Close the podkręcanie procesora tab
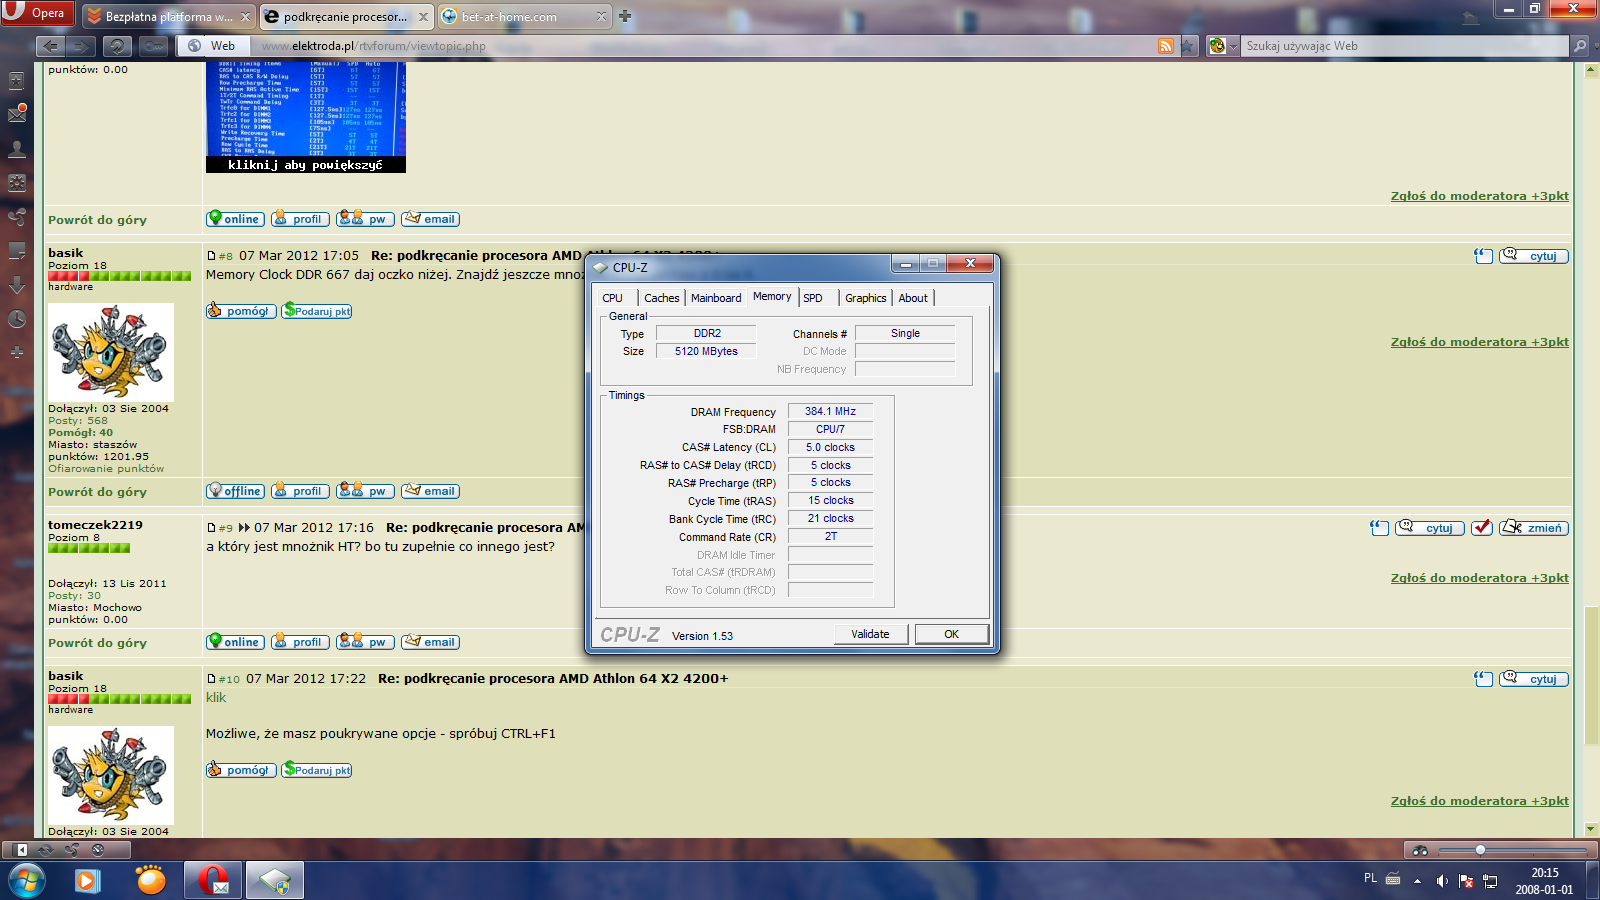Image resolution: width=1600 pixels, height=900 pixels. click(x=423, y=17)
